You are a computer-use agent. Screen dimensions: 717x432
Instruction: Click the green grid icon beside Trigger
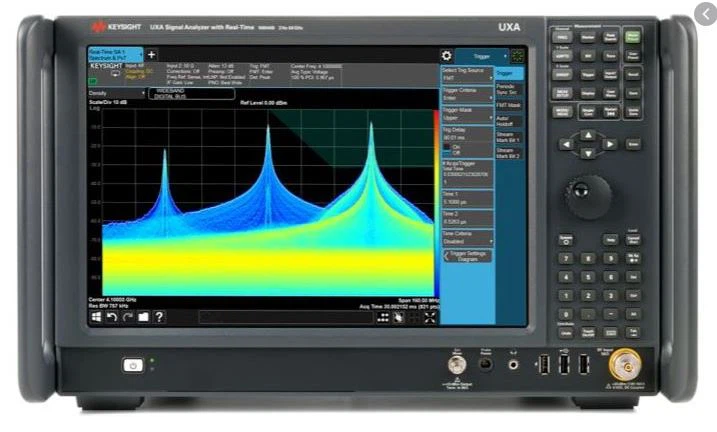click(518, 56)
